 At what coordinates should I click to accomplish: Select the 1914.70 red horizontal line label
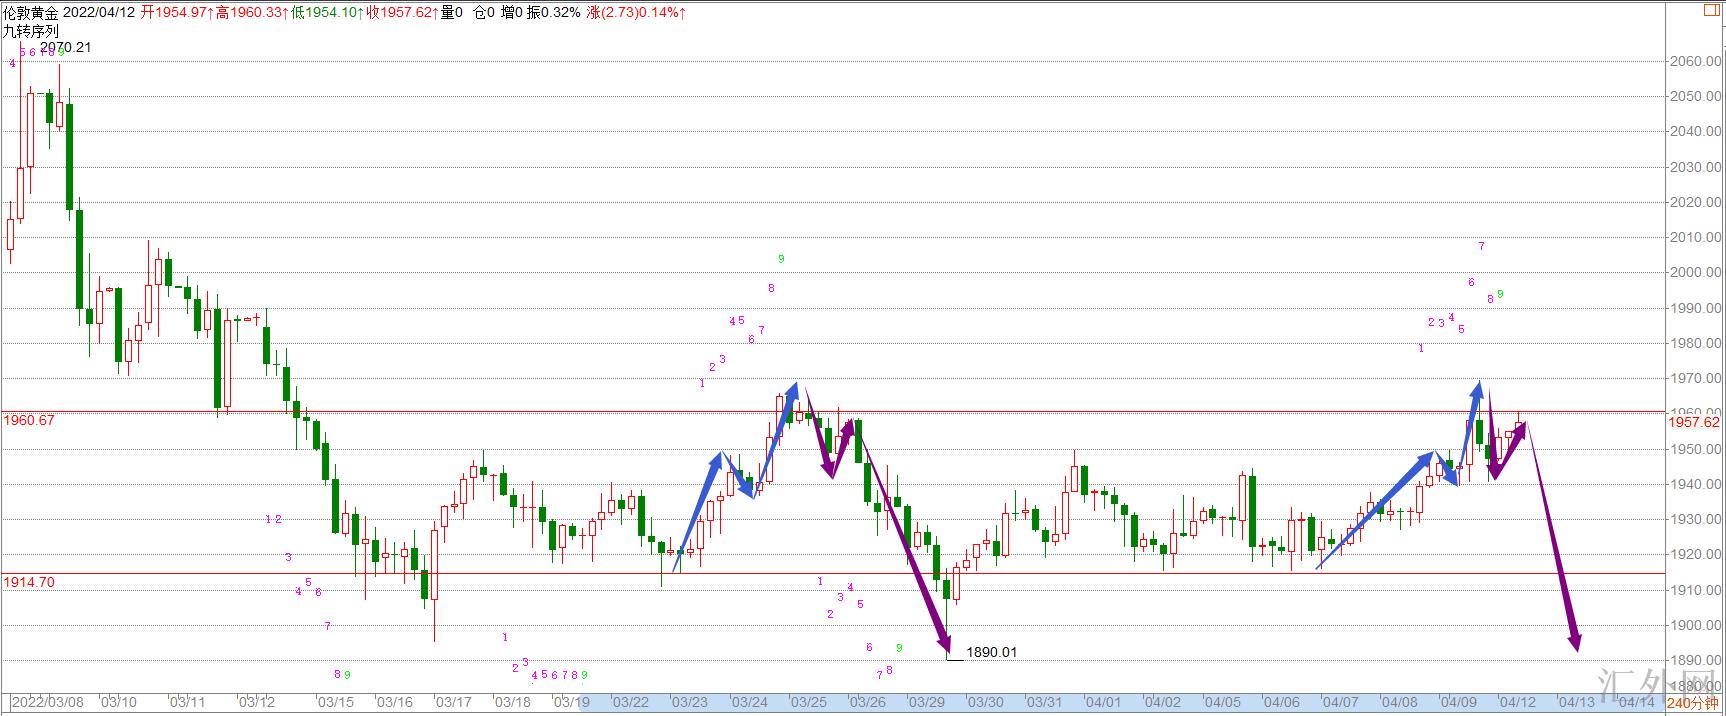pyautogui.click(x=29, y=582)
